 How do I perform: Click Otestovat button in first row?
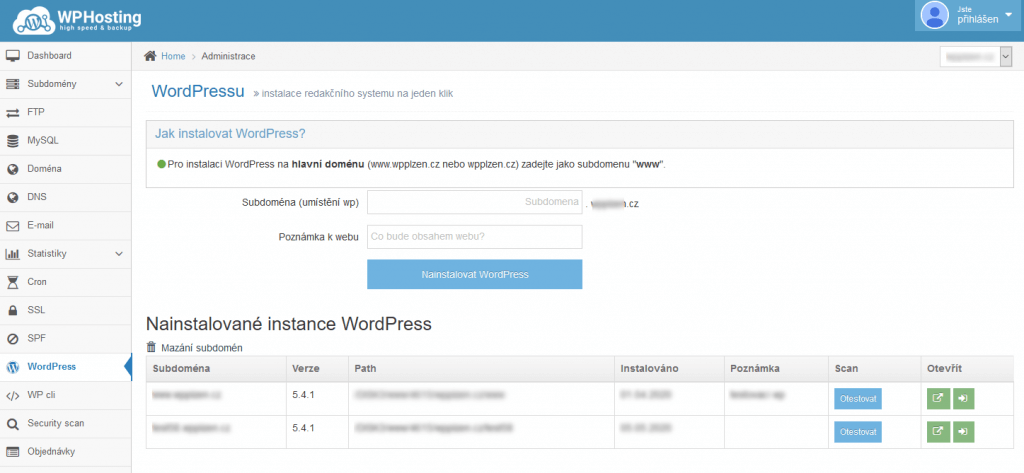tap(857, 399)
